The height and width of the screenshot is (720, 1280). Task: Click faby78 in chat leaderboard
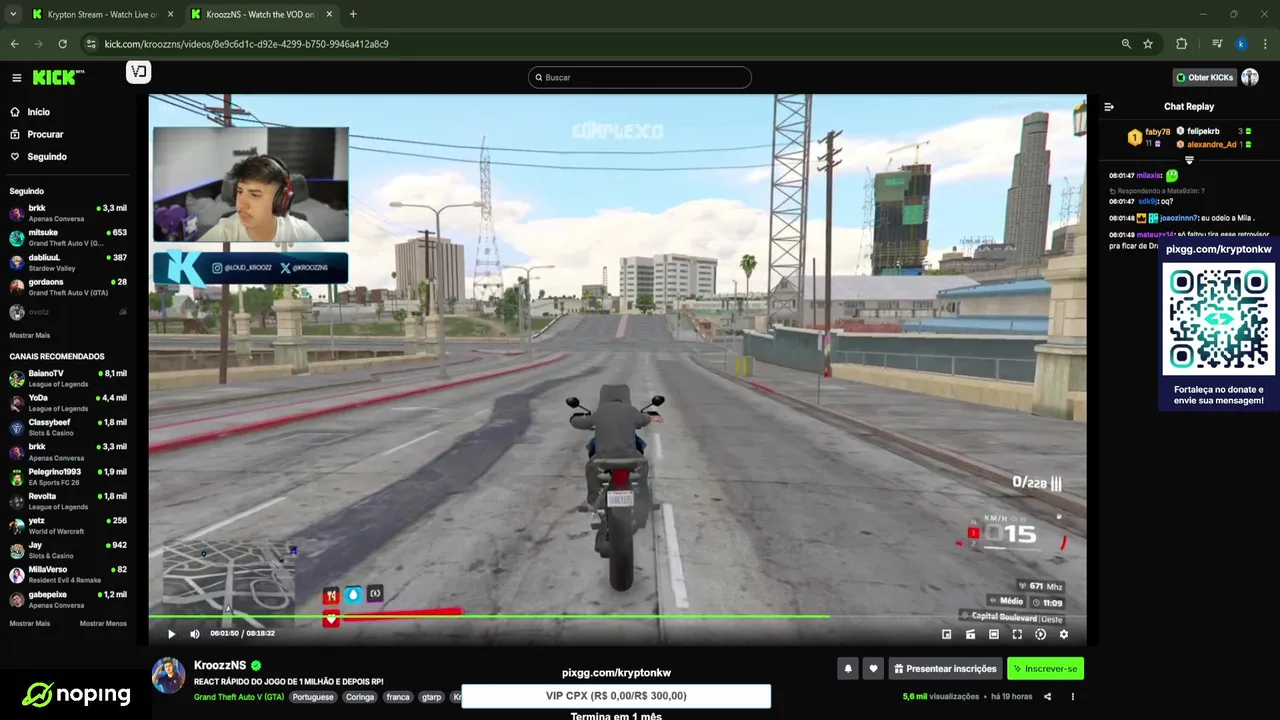[1157, 132]
